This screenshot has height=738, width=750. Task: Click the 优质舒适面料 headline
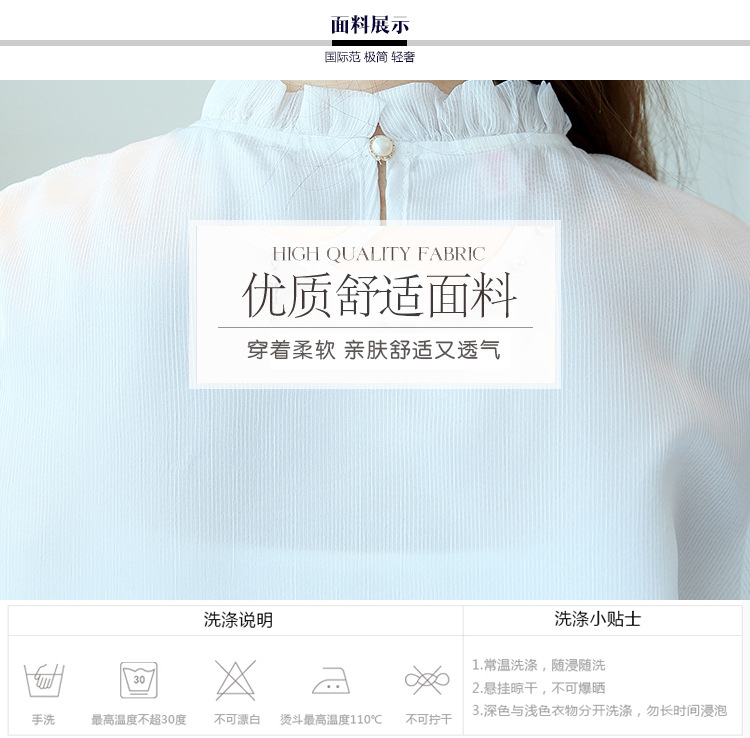click(379, 295)
